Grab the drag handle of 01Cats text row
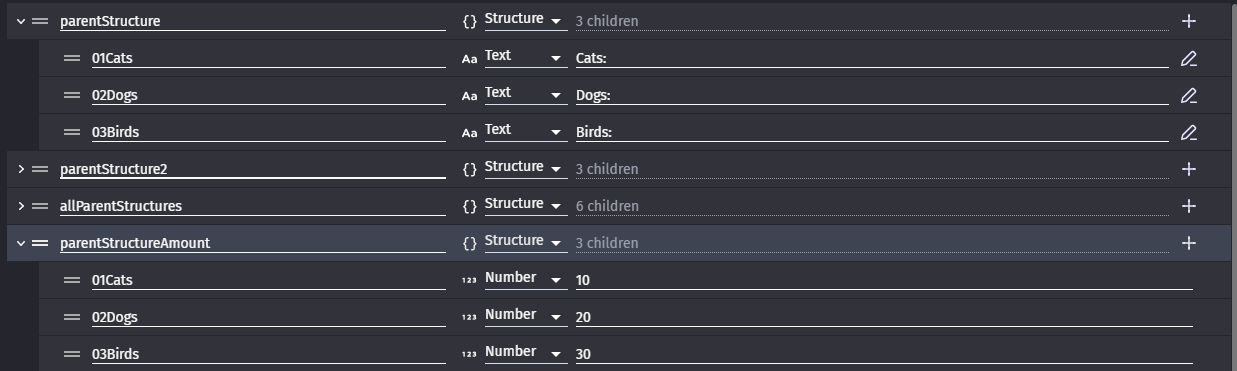Viewport: 1237px width, 371px height. tap(72, 58)
